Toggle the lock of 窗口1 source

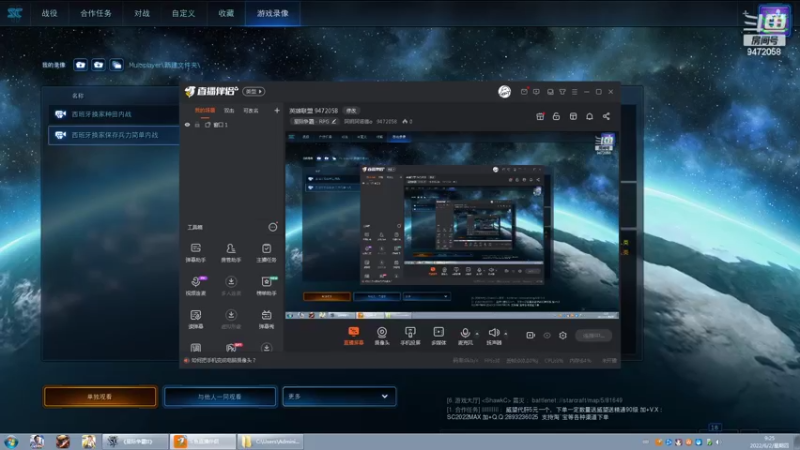point(197,124)
